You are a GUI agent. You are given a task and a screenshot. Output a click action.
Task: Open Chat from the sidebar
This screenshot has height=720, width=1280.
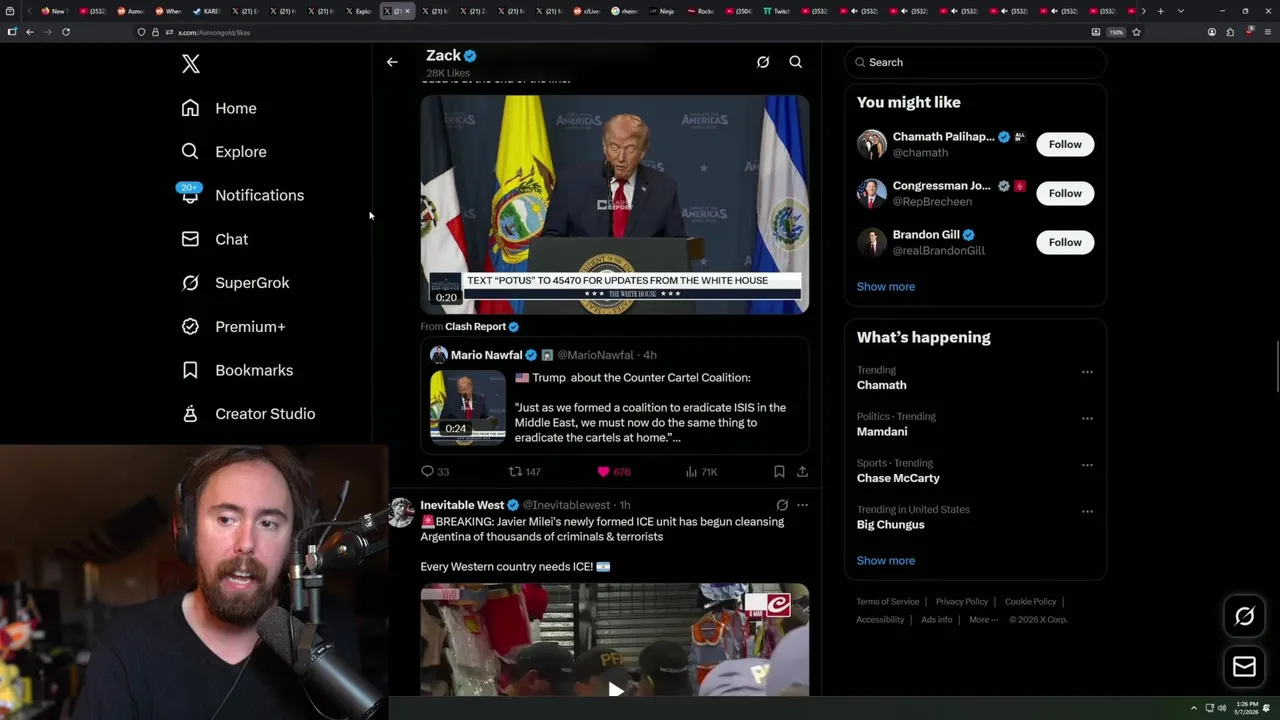pyautogui.click(x=214, y=239)
